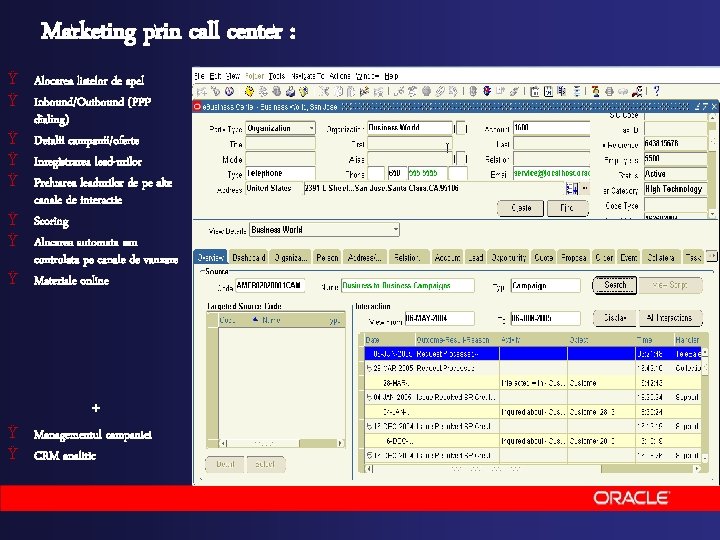Open the Navigate To menu
Screen dimensions: 720x540
tap(308, 76)
